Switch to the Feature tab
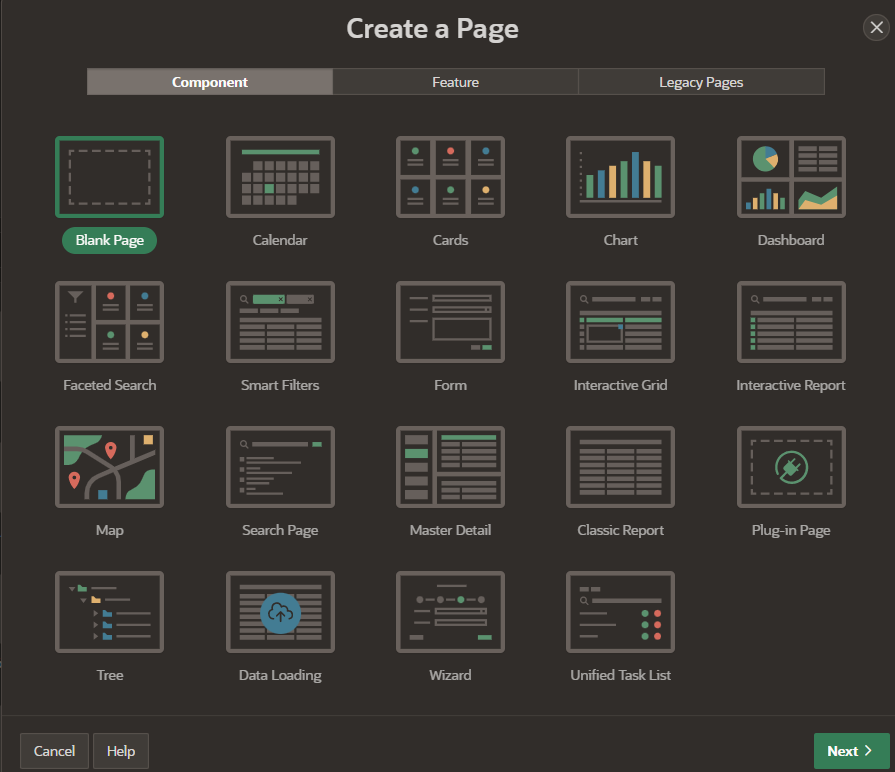The height and width of the screenshot is (772, 895). 455,82
